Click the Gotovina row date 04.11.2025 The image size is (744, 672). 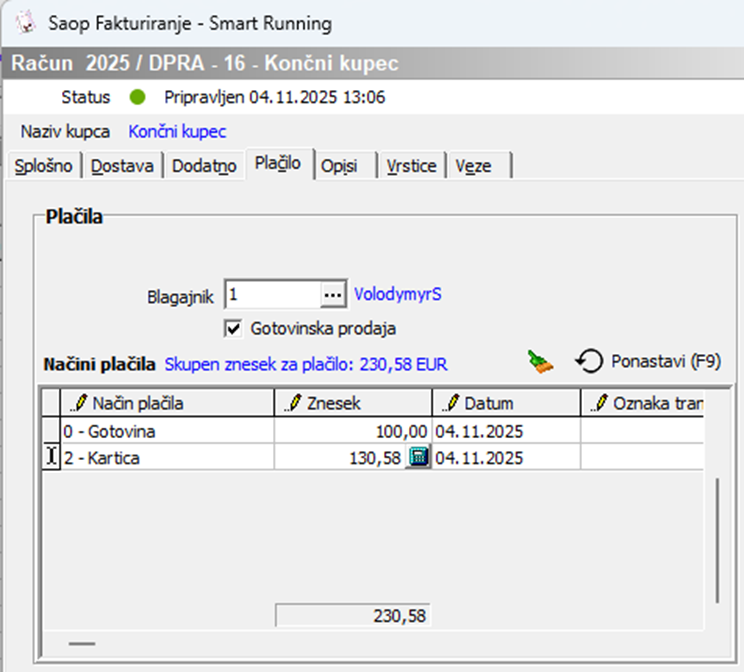[506, 431]
